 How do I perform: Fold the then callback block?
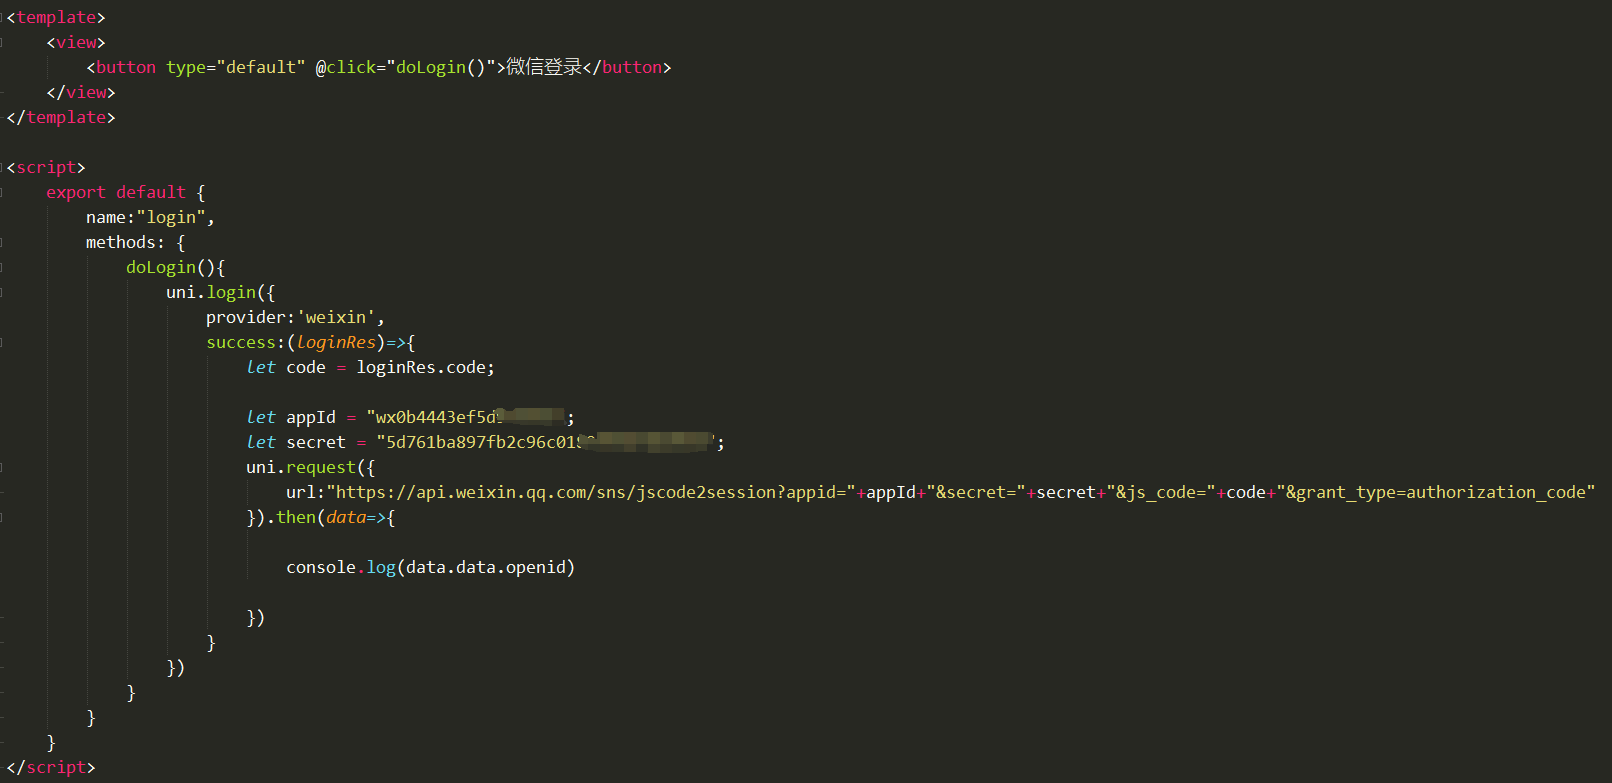(x=3, y=518)
